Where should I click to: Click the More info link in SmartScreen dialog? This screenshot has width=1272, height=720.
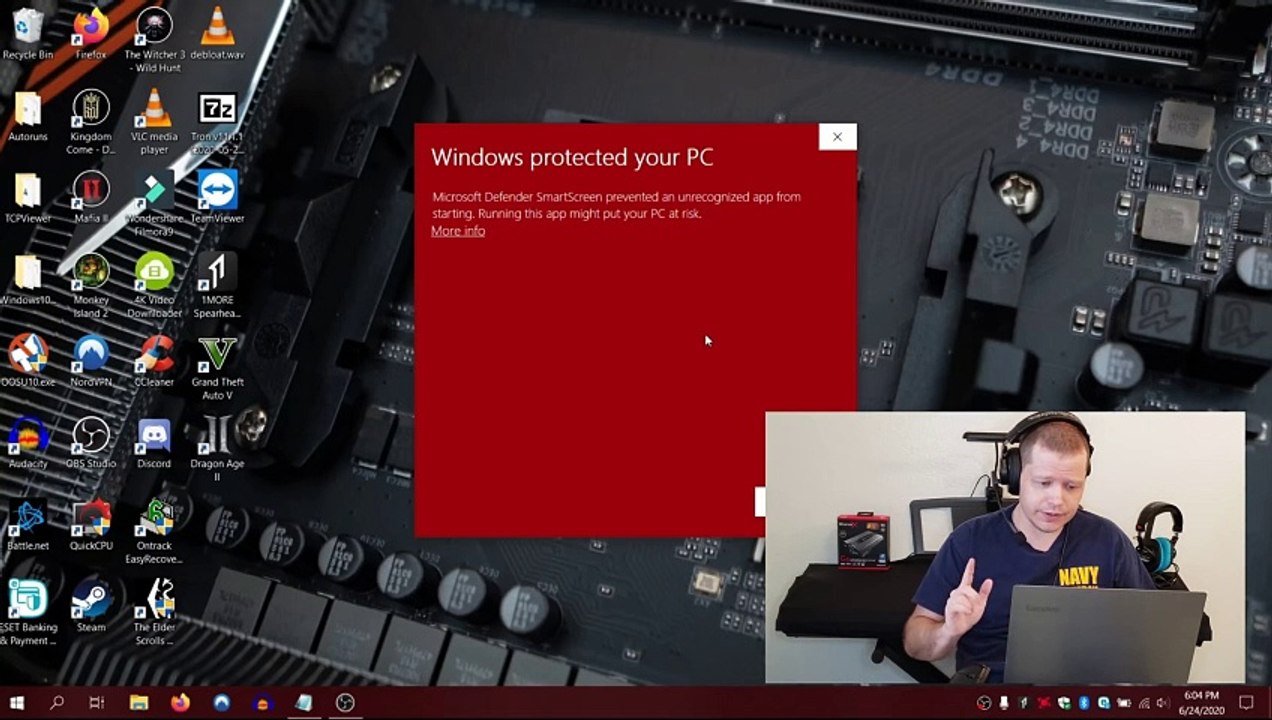[x=458, y=231]
